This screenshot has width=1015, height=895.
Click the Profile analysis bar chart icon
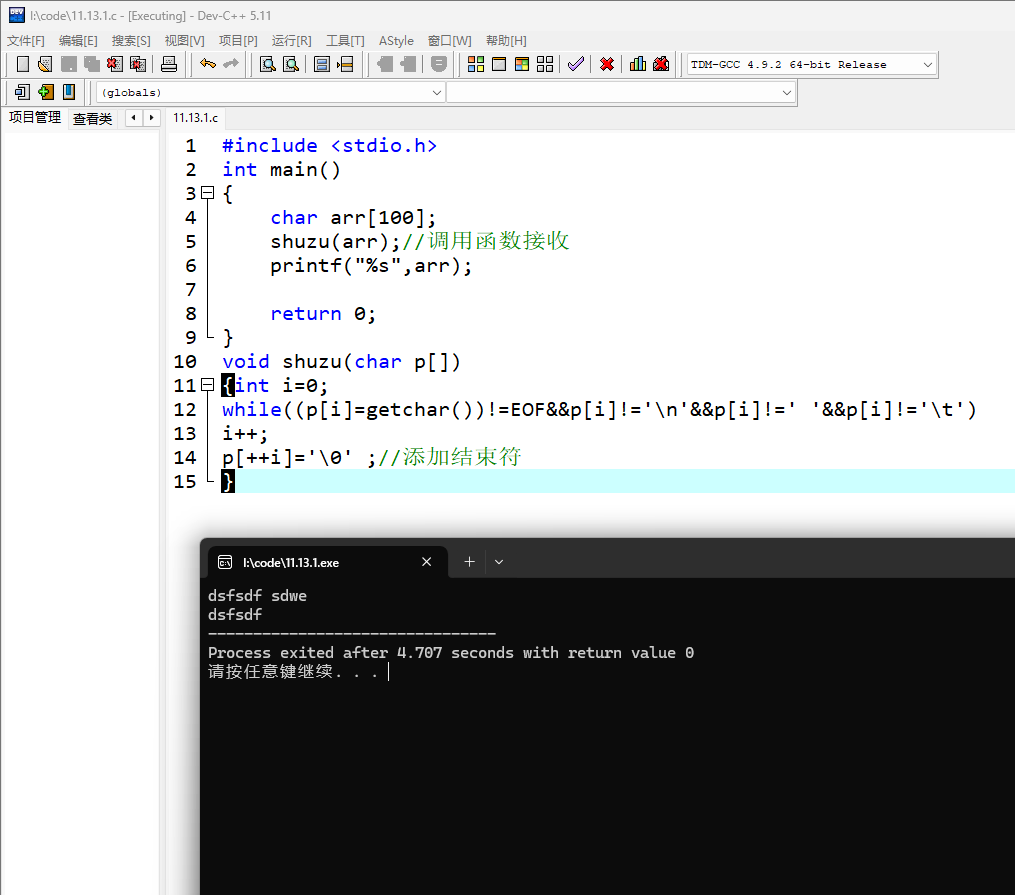tap(638, 64)
